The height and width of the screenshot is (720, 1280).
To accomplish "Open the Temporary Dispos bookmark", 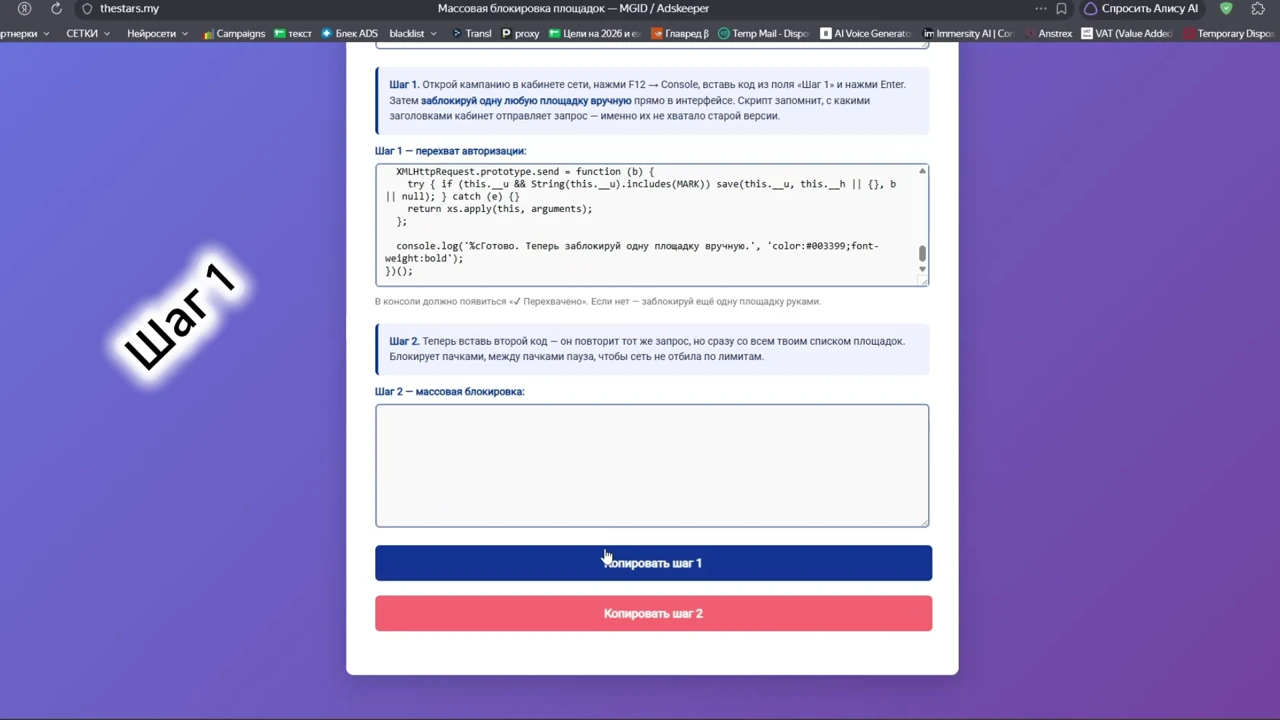I will point(1228,34).
